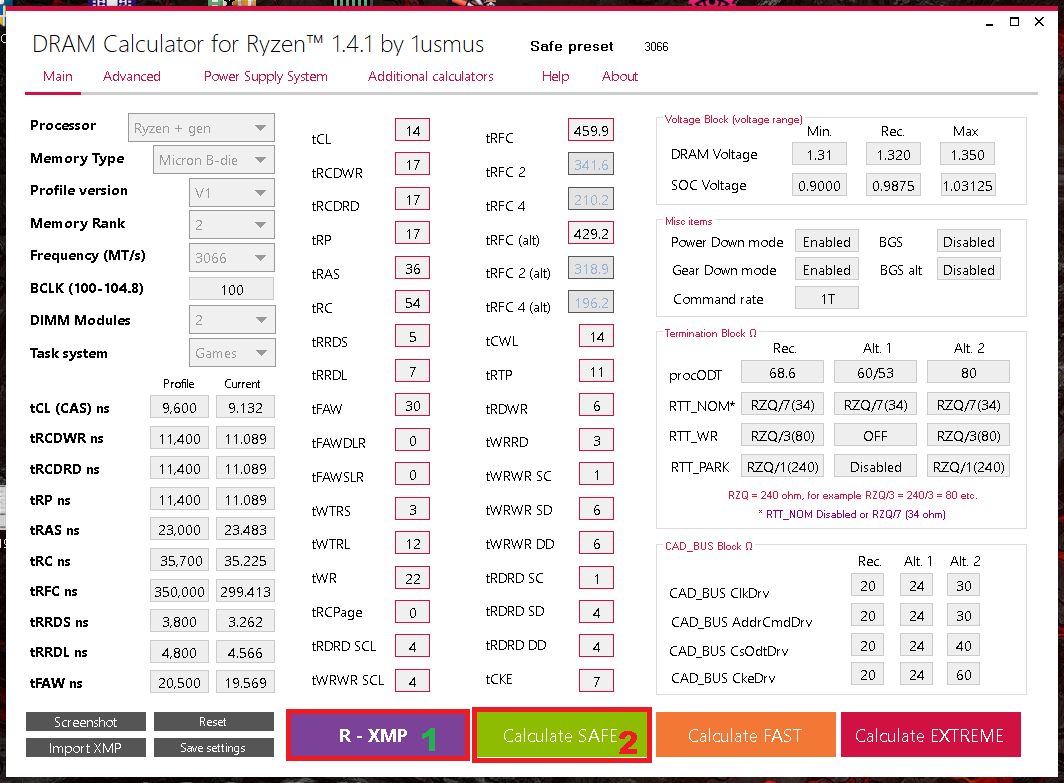
Task: Click the Calculate SAFE button
Action: 562,736
